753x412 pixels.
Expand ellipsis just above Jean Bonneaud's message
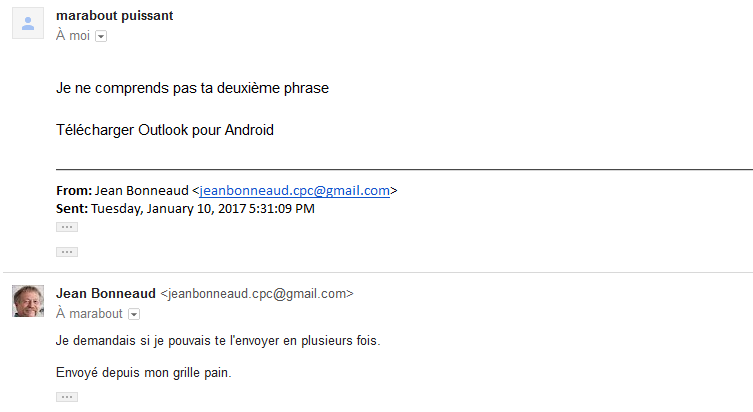[x=67, y=252]
